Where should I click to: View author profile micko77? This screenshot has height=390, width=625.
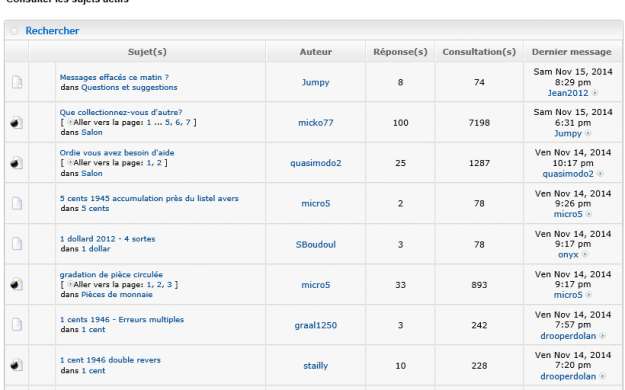315,122
